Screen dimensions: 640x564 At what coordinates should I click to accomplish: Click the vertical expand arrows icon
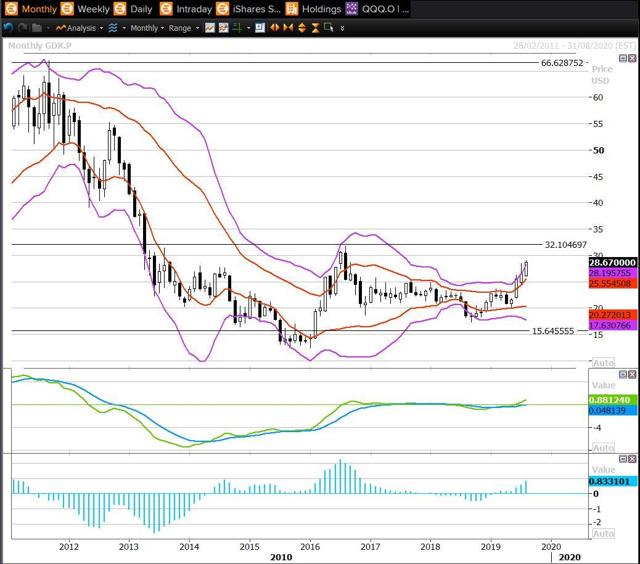[x=302, y=28]
